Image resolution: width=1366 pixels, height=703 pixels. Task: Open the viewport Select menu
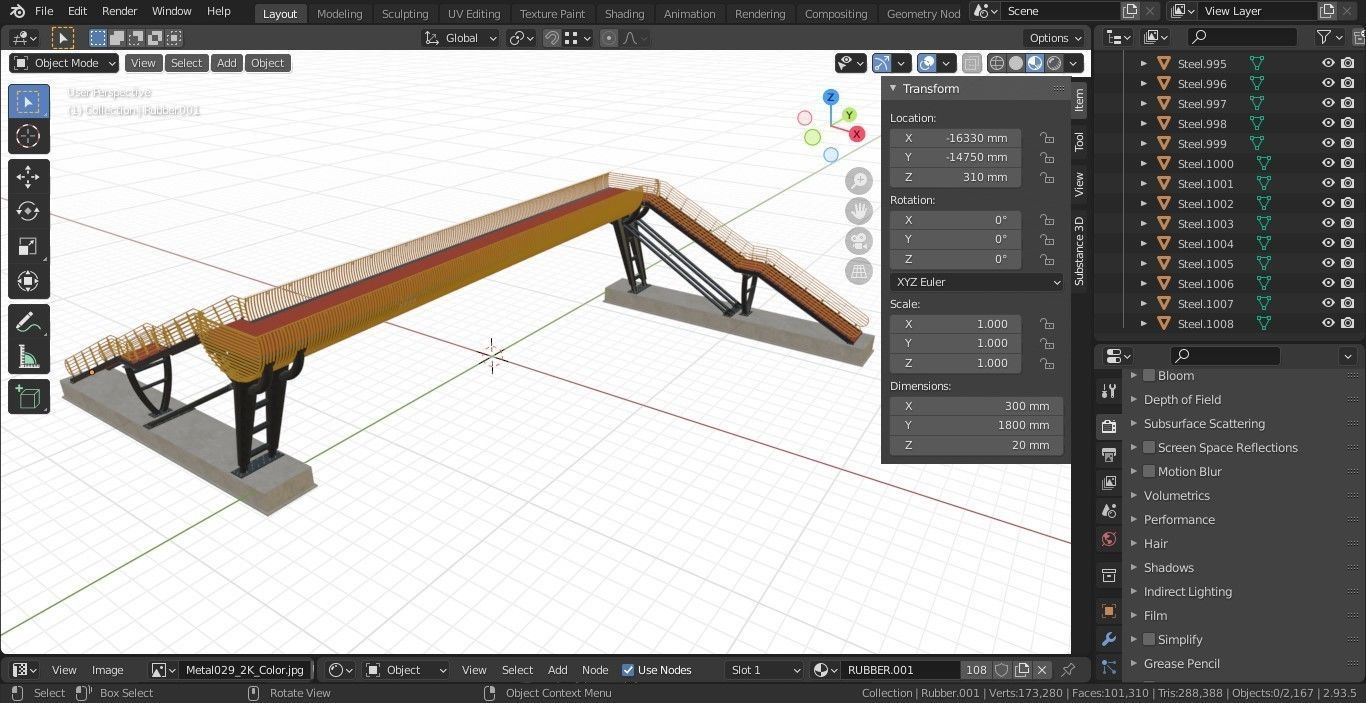point(186,63)
